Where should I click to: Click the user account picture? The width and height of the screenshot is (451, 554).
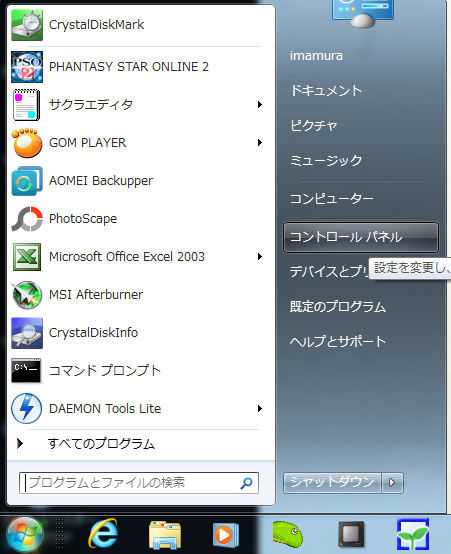pos(363,13)
